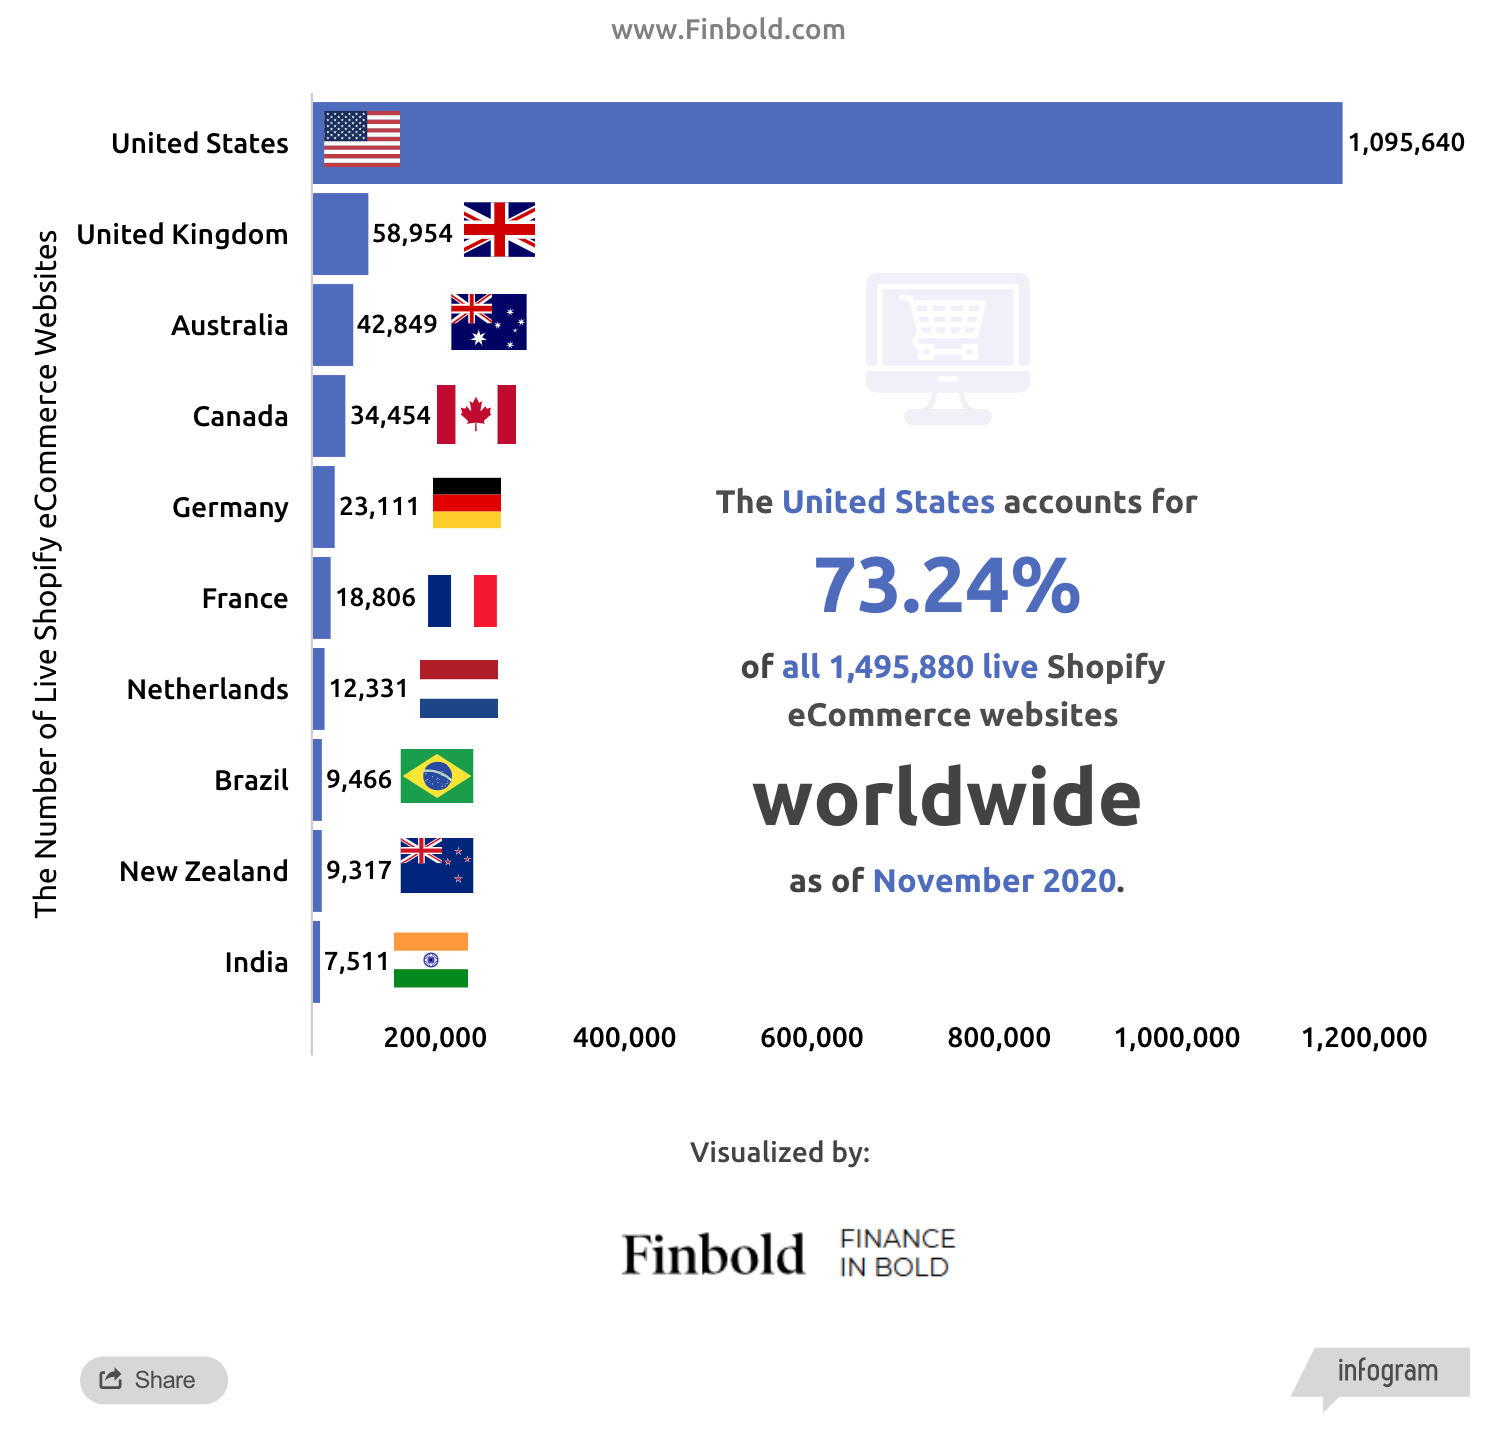This screenshot has height=1436, width=1496.
Task: Click the 73.24% headline figure
Action: 947,586
